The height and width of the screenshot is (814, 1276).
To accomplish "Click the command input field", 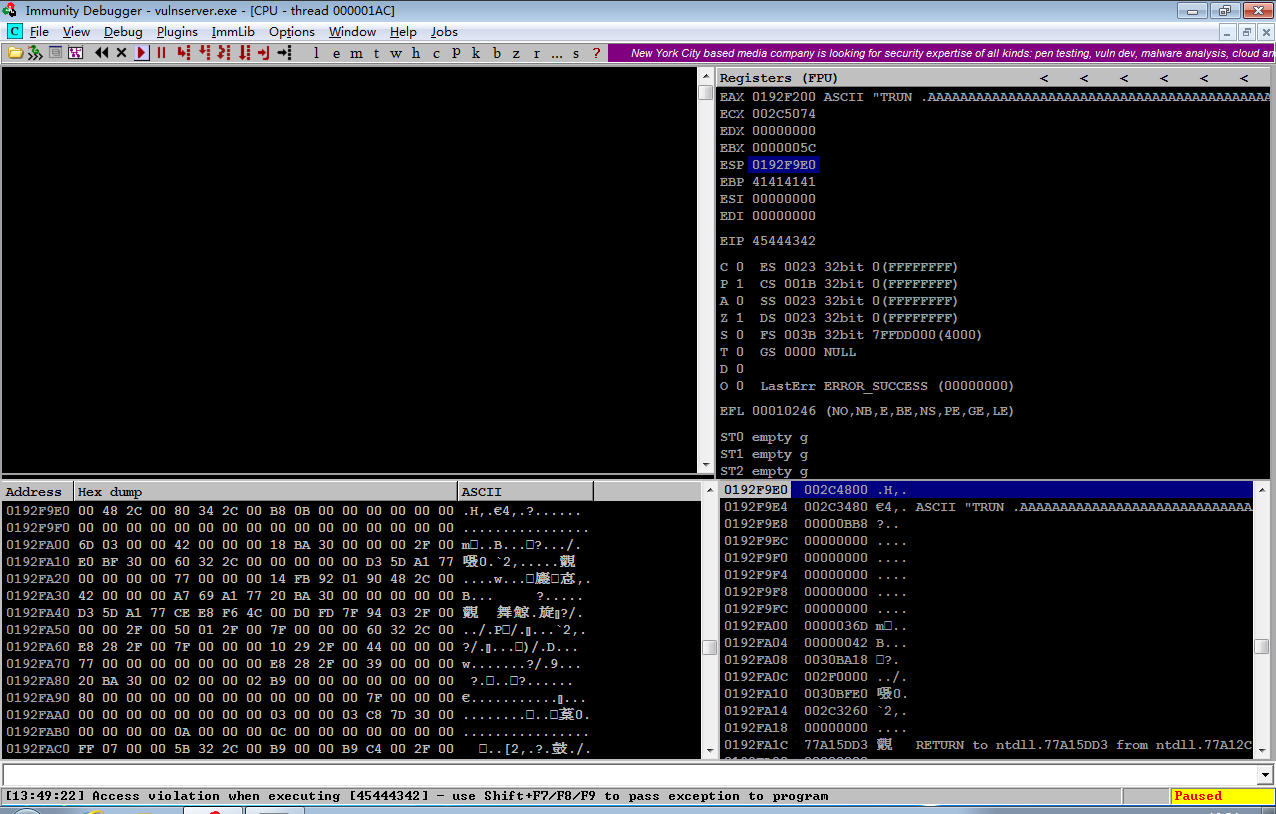I will (x=629, y=775).
